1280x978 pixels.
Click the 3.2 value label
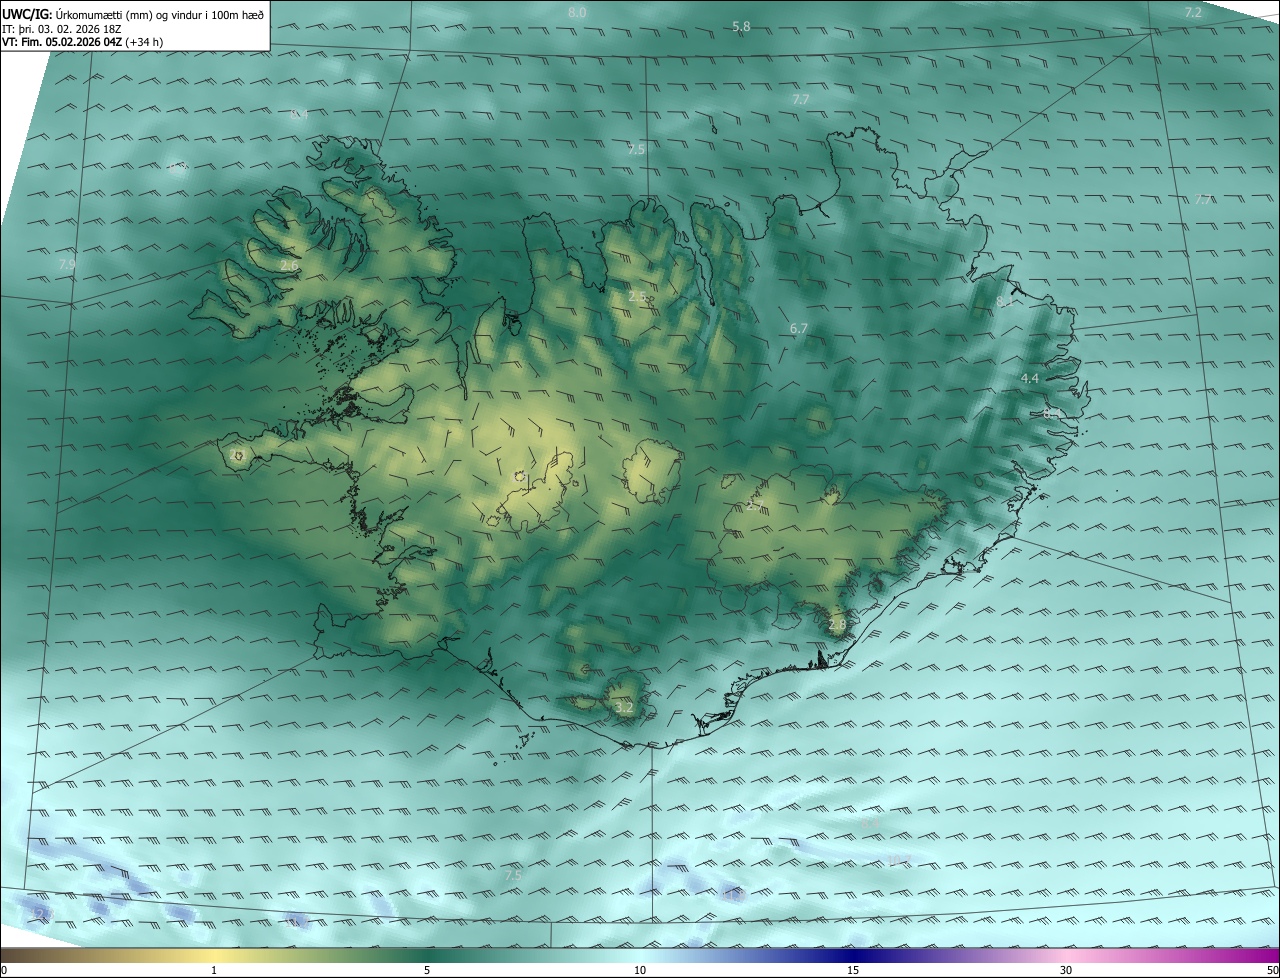tap(624, 707)
